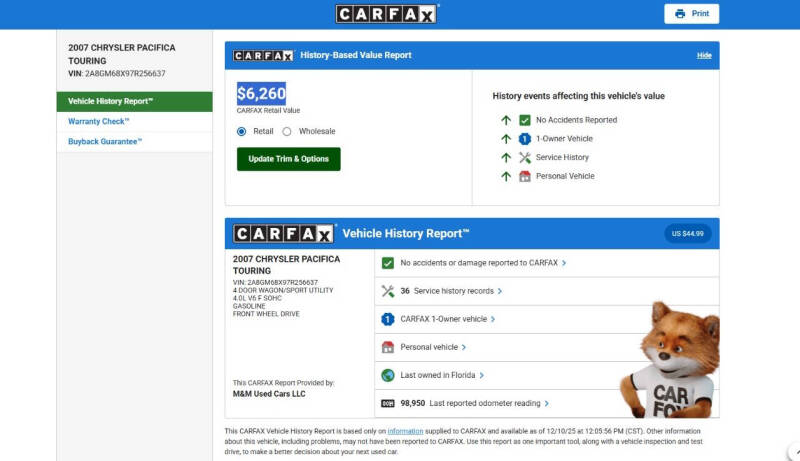Select the Wholesale radio button

point(287,131)
